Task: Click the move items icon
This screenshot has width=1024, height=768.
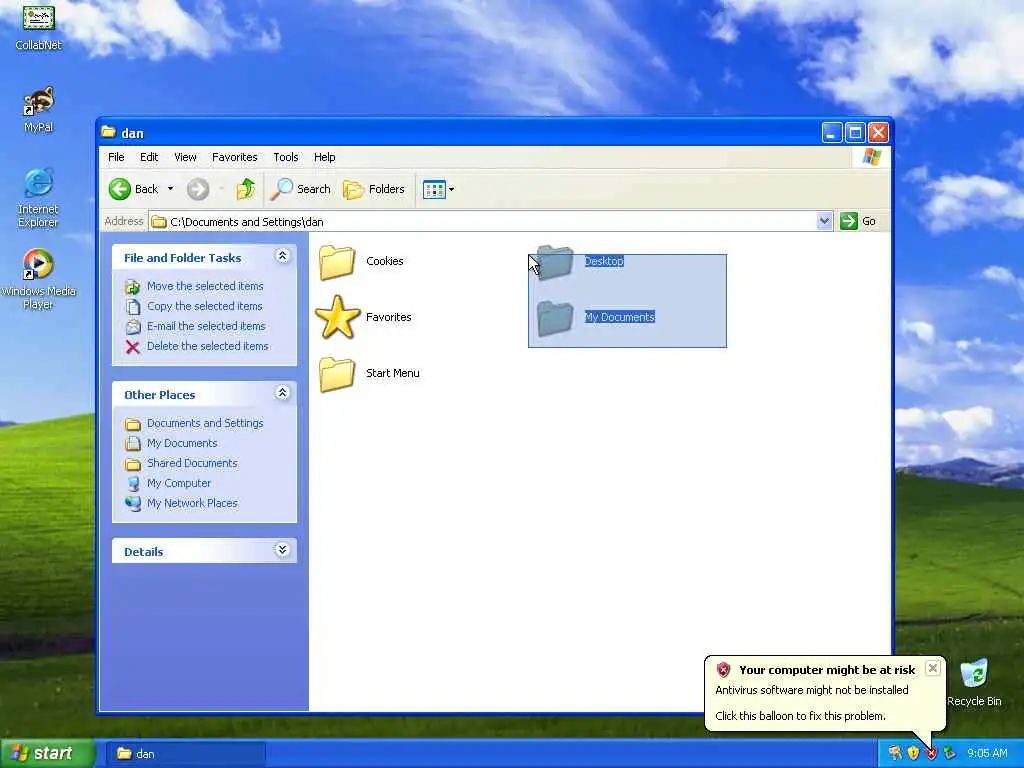Action: click(x=133, y=287)
